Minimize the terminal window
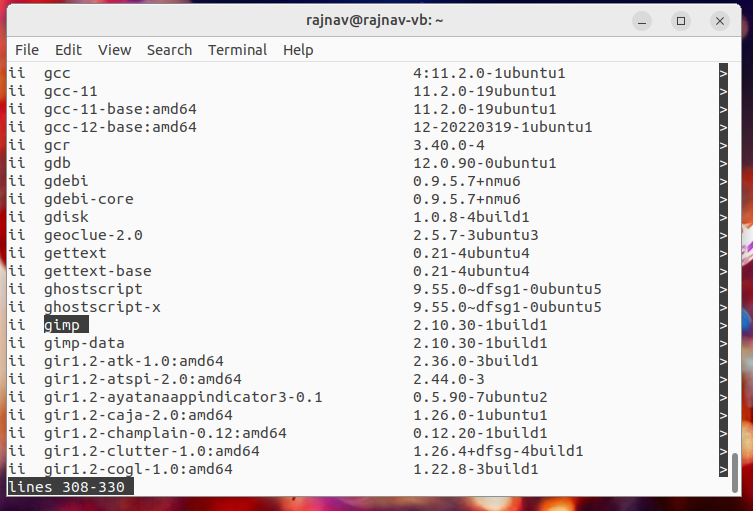This screenshot has height=511, width=753. tap(642, 21)
